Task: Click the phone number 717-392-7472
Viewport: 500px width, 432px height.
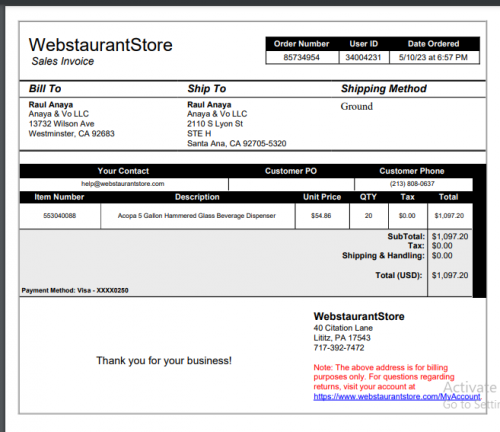Action: (x=339, y=348)
